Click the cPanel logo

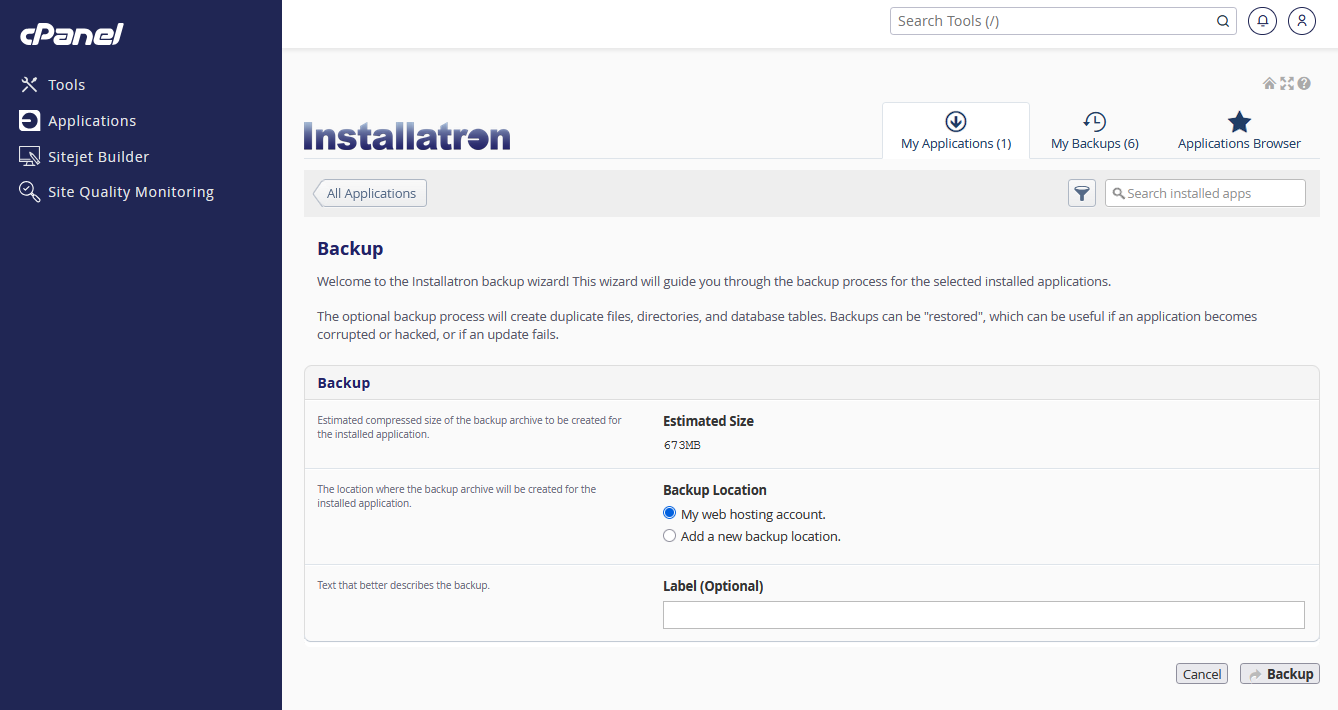(x=72, y=34)
